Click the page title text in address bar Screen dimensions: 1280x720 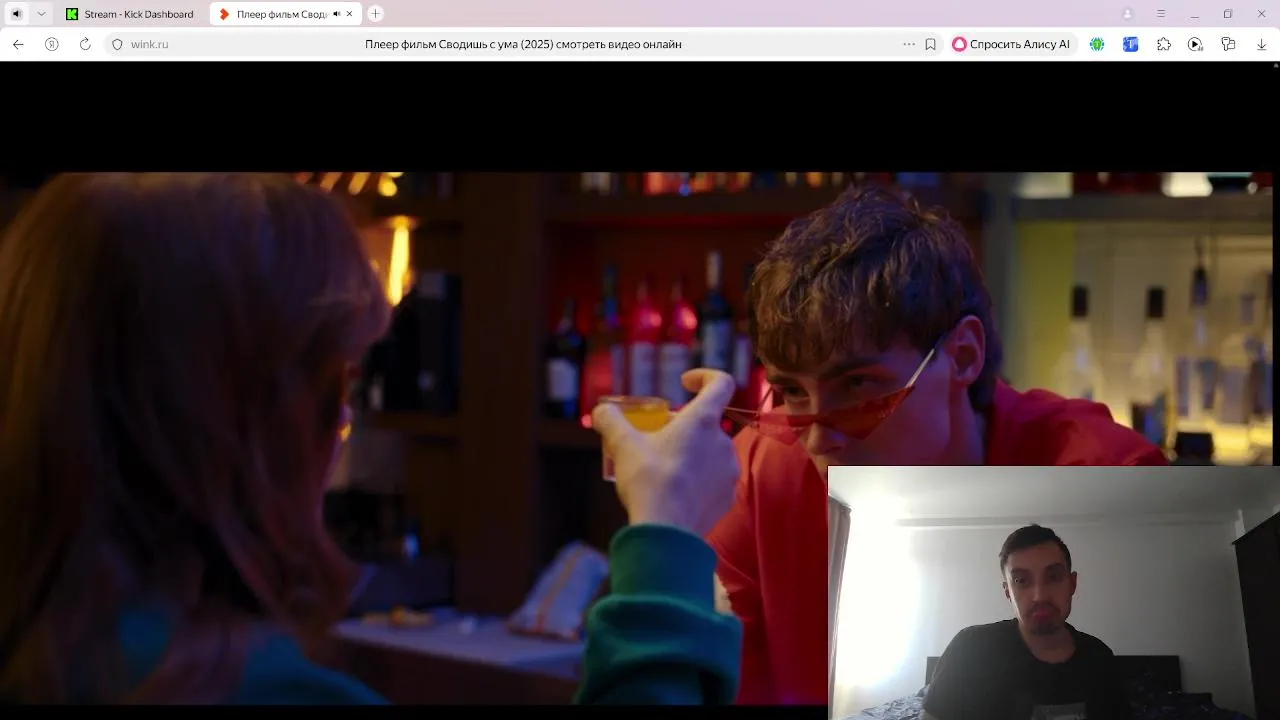pos(523,44)
